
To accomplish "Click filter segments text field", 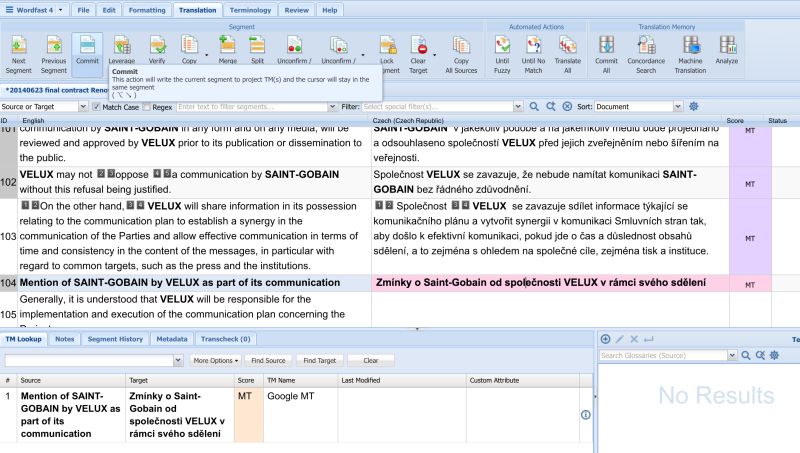I will 253,107.
